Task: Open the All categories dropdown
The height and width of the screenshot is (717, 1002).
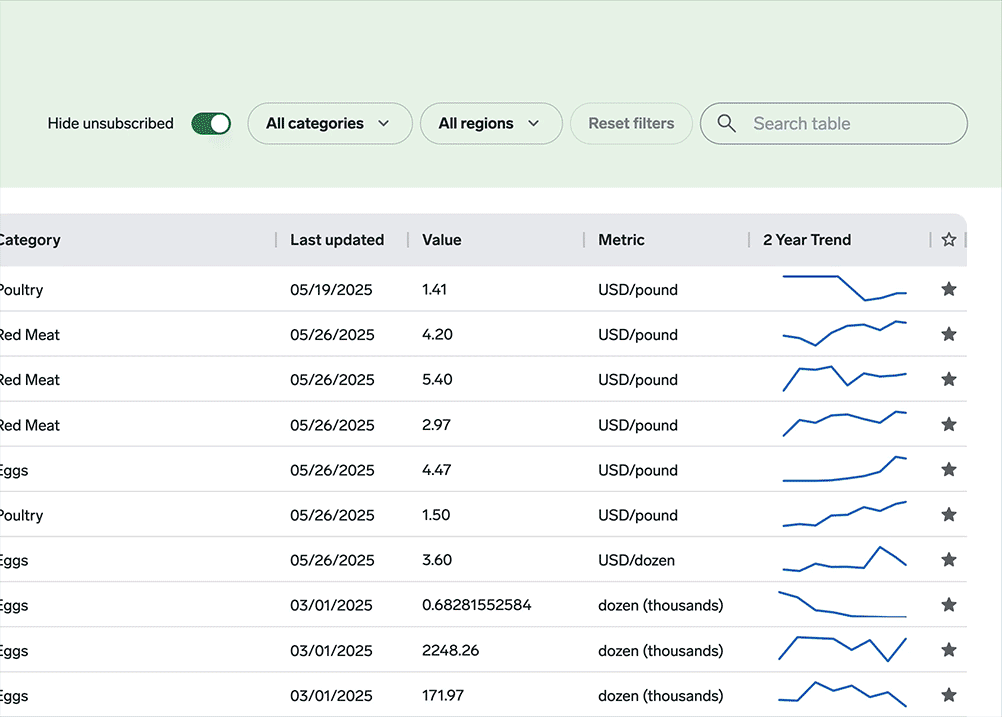Action: pyautogui.click(x=330, y=123)
